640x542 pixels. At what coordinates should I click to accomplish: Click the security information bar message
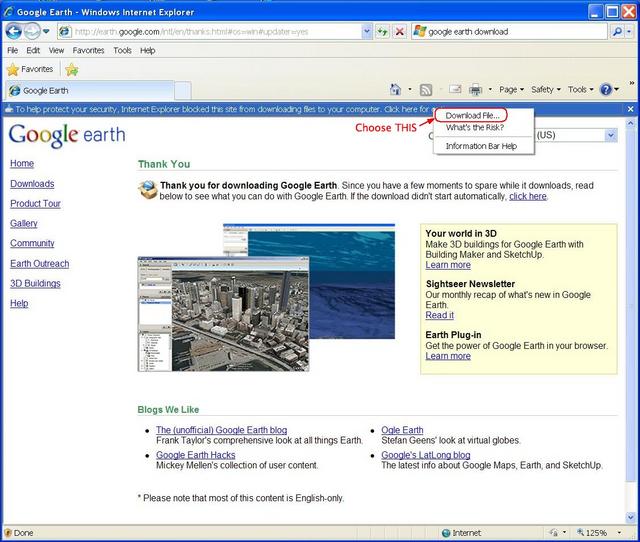222,109
